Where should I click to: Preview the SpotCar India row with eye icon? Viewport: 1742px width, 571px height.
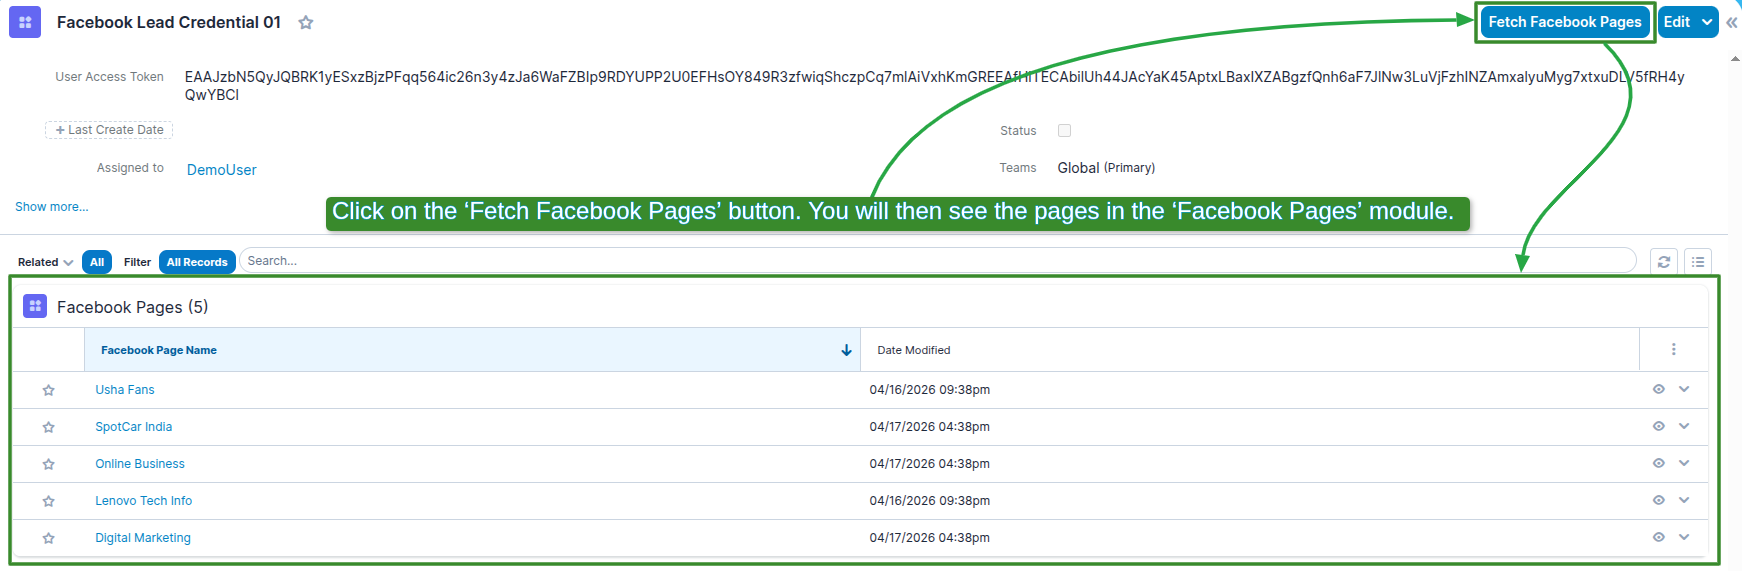[1658, 426]
